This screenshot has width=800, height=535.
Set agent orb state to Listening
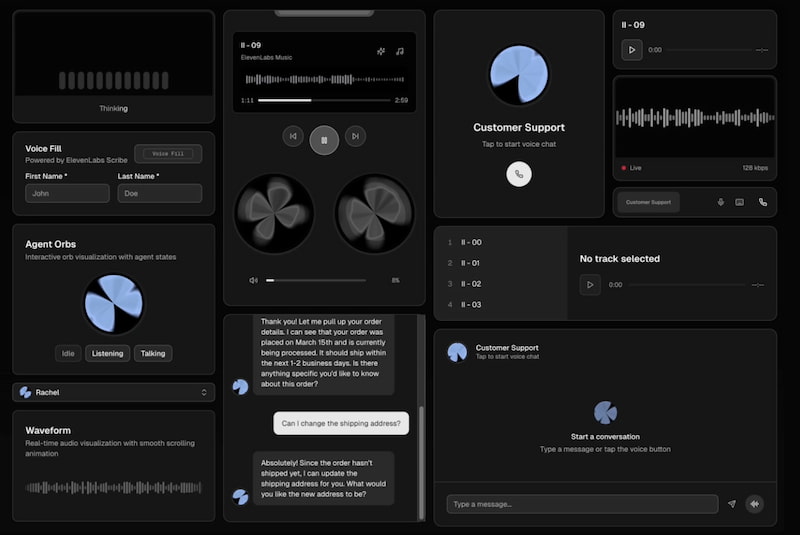[107, 353]
